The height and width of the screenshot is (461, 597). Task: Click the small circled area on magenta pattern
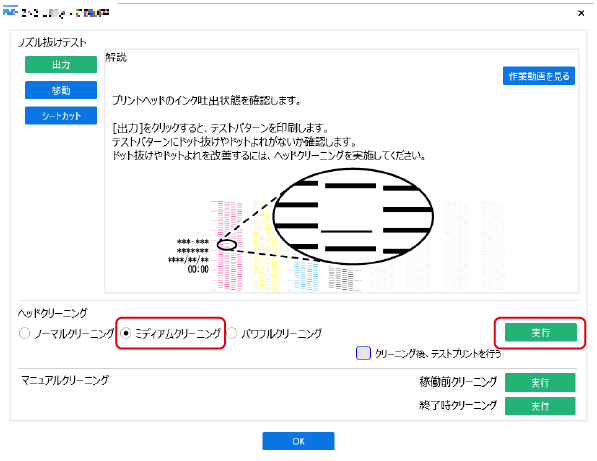click(227, 245)
